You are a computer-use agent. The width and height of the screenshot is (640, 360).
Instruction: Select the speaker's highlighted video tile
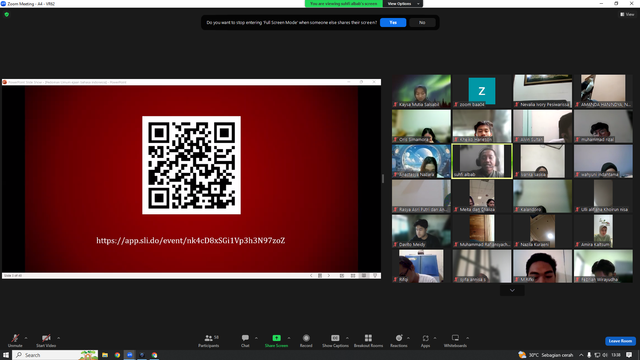[x=482, y=161]
